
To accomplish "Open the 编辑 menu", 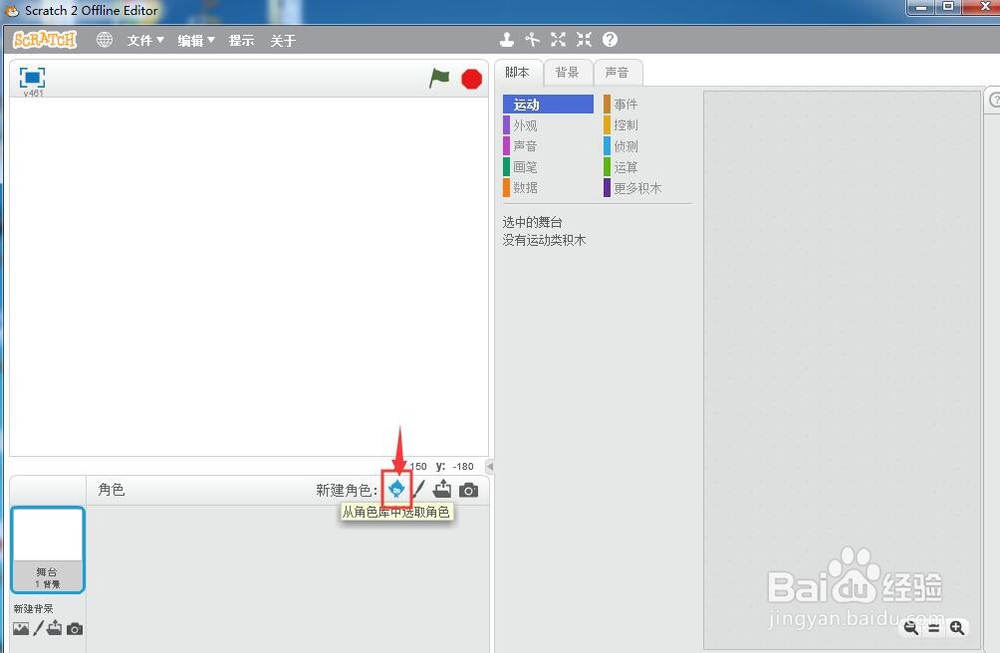I will click(196, 40).
